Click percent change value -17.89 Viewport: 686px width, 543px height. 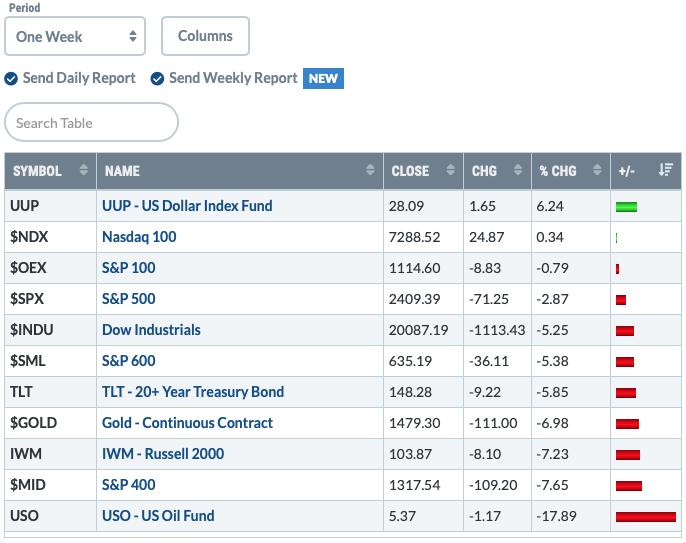pyautogui.click(x=556, y=516)
